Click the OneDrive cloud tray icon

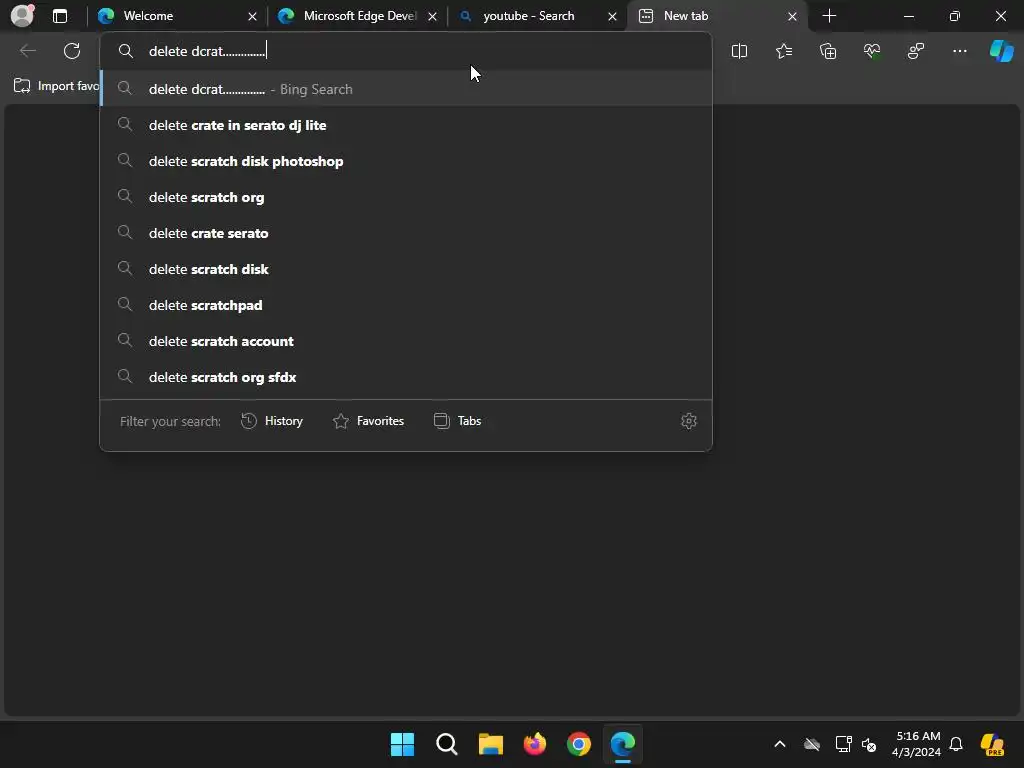coord(812,744)
